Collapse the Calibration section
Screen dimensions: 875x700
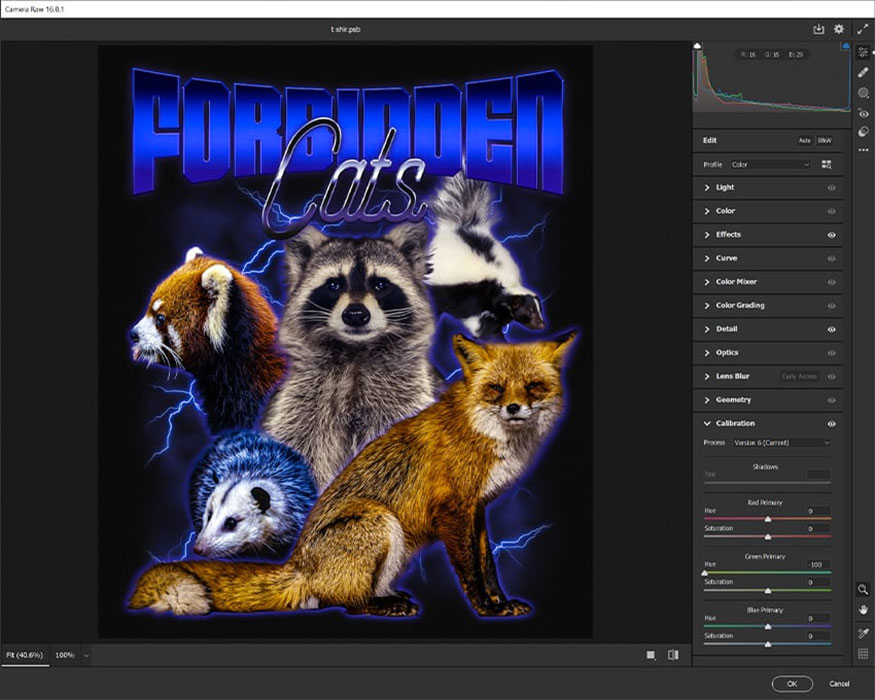[x=707, y=424]
